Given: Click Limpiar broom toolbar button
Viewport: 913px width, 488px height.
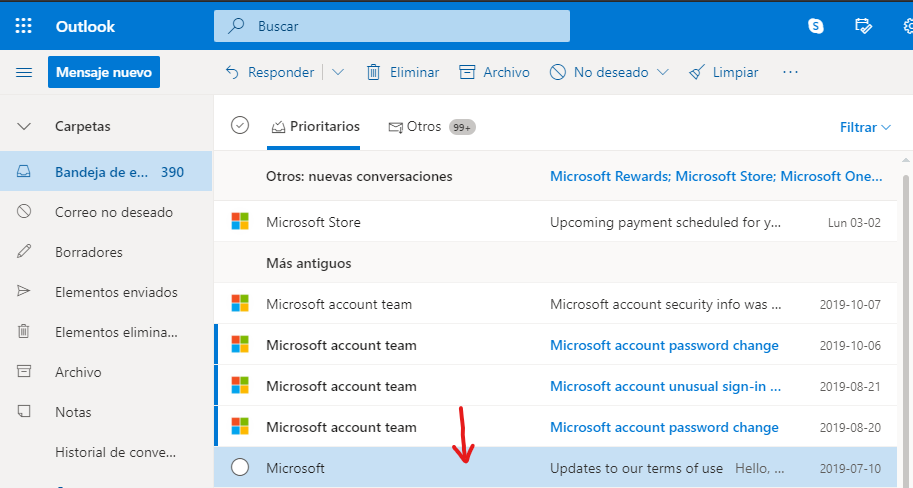Looking at the screenshot, I should tap(723, 72).
